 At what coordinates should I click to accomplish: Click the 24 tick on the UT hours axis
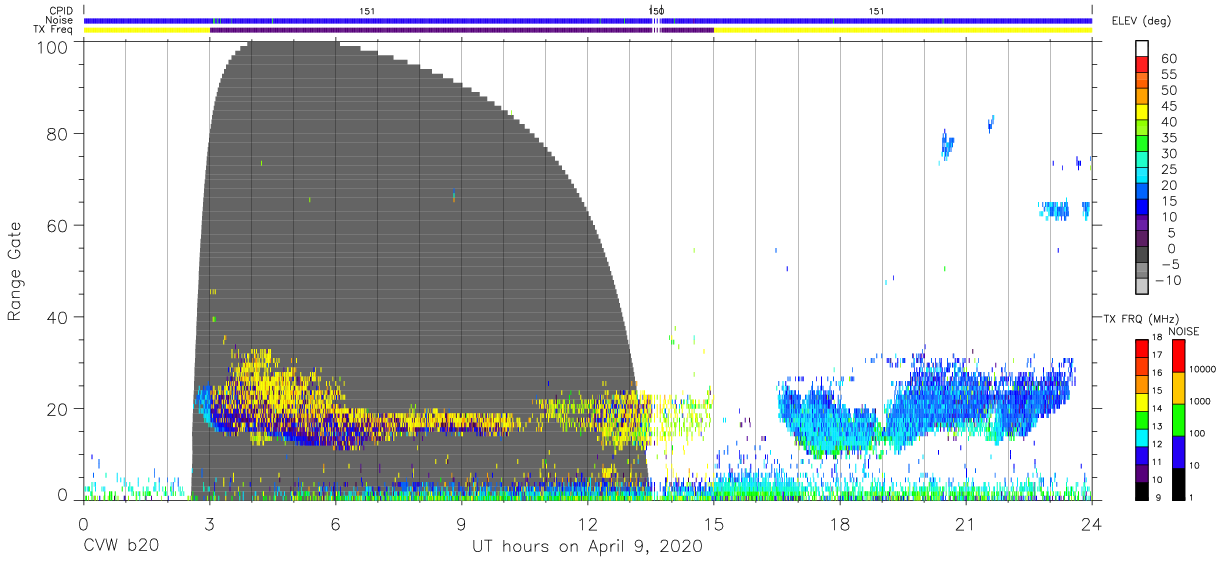click(x=1091, y=523)
